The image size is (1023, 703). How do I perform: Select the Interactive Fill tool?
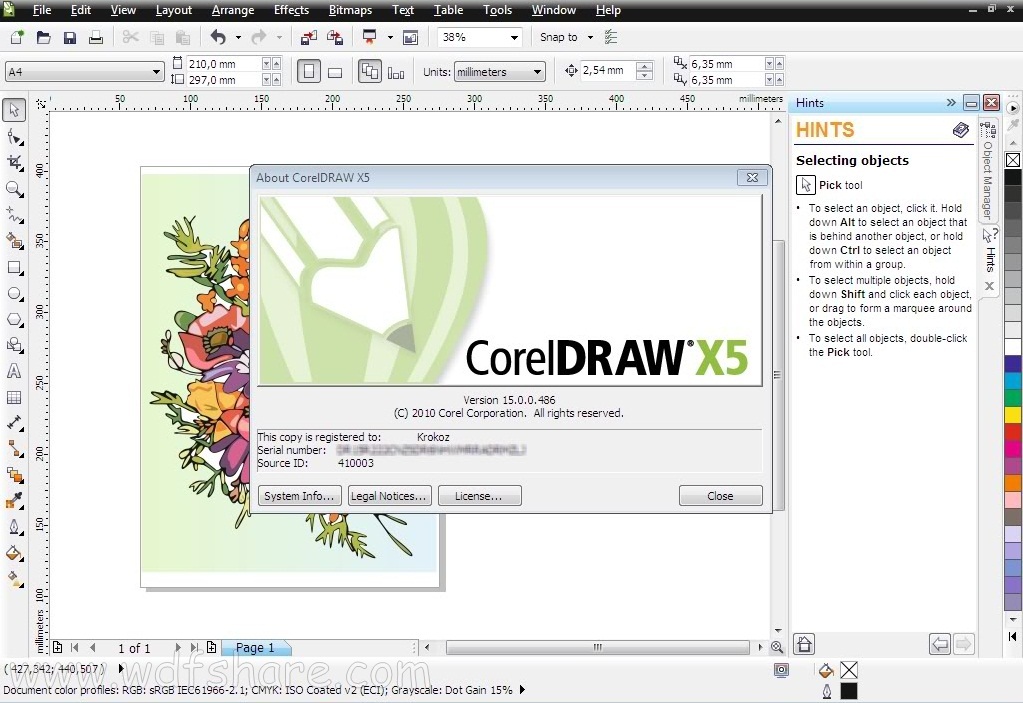[x=14, y=578]
